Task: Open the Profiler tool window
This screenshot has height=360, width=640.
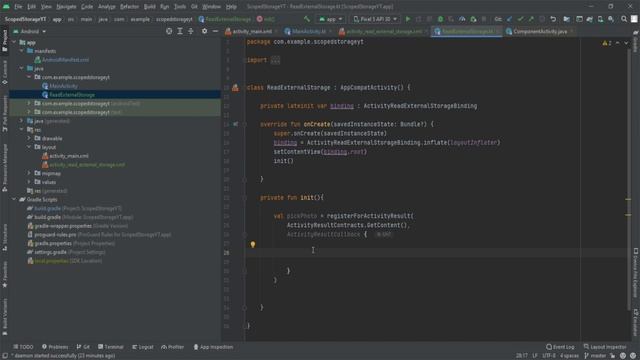Action: (x=173, y=347)
